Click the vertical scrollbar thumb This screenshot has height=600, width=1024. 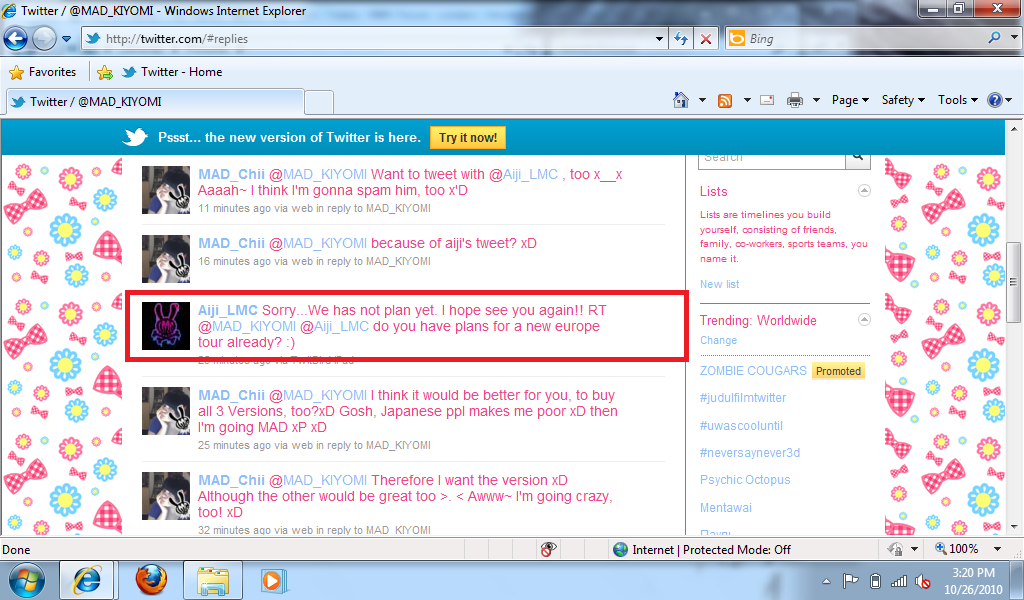(1014, 281)
